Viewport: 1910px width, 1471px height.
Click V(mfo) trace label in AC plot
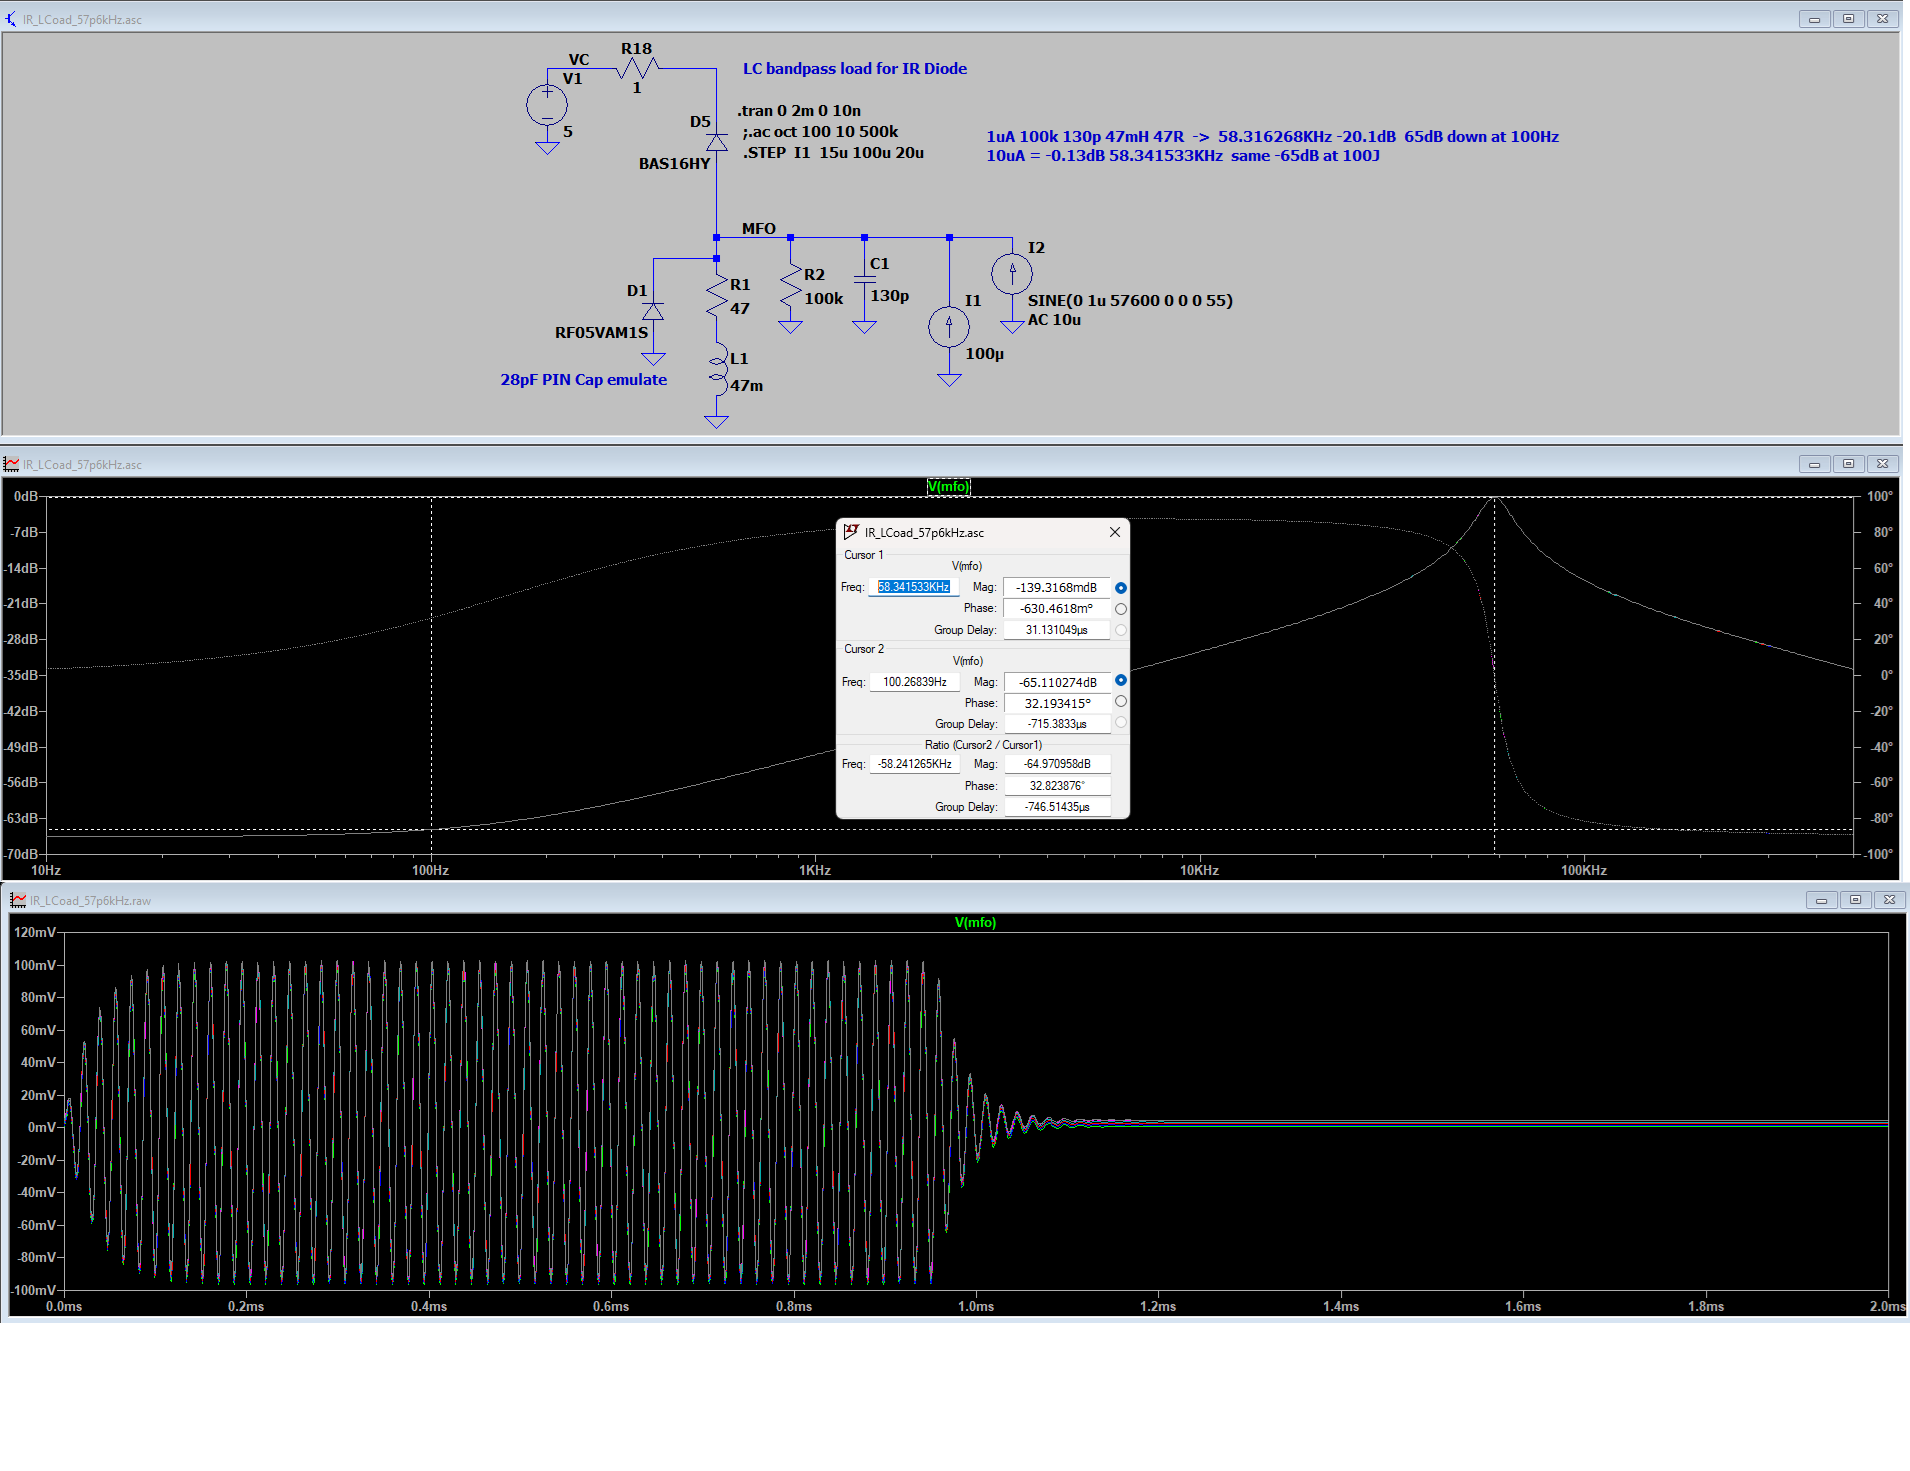point(948,487)
